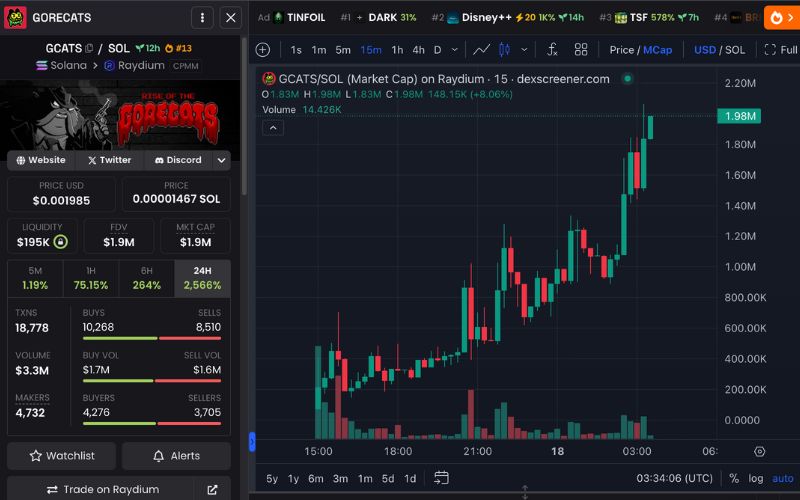Switch chart to Price mode
The width and height of the screenshot is (800, 500).
pyautogui.click(x=621, y=50)
